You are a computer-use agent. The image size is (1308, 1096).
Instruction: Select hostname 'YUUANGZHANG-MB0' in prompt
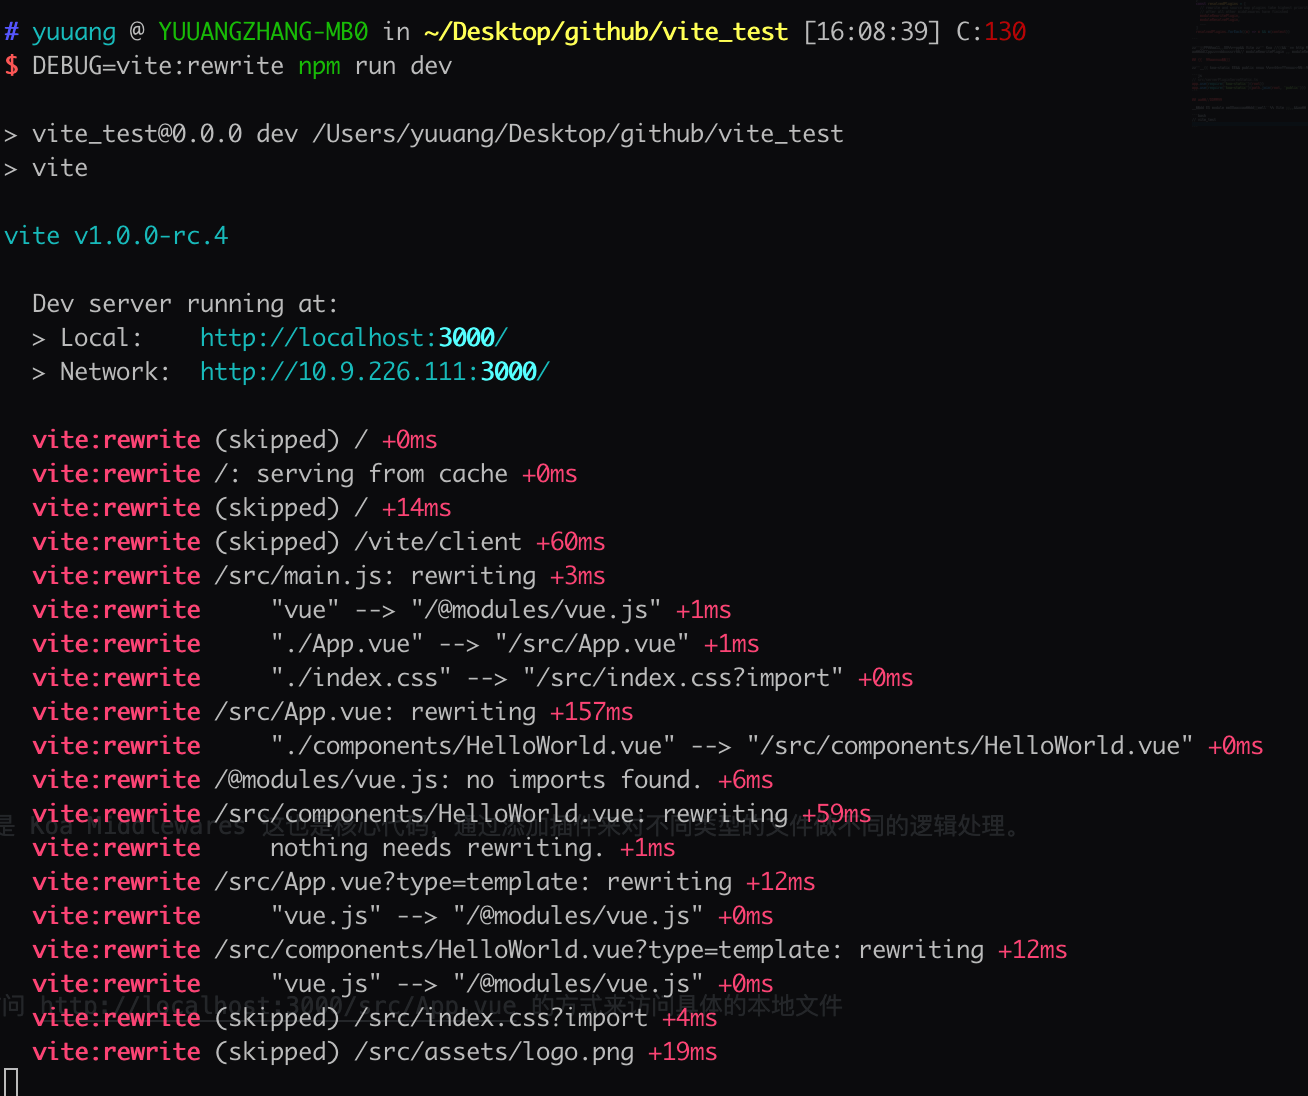pos(263,32)
